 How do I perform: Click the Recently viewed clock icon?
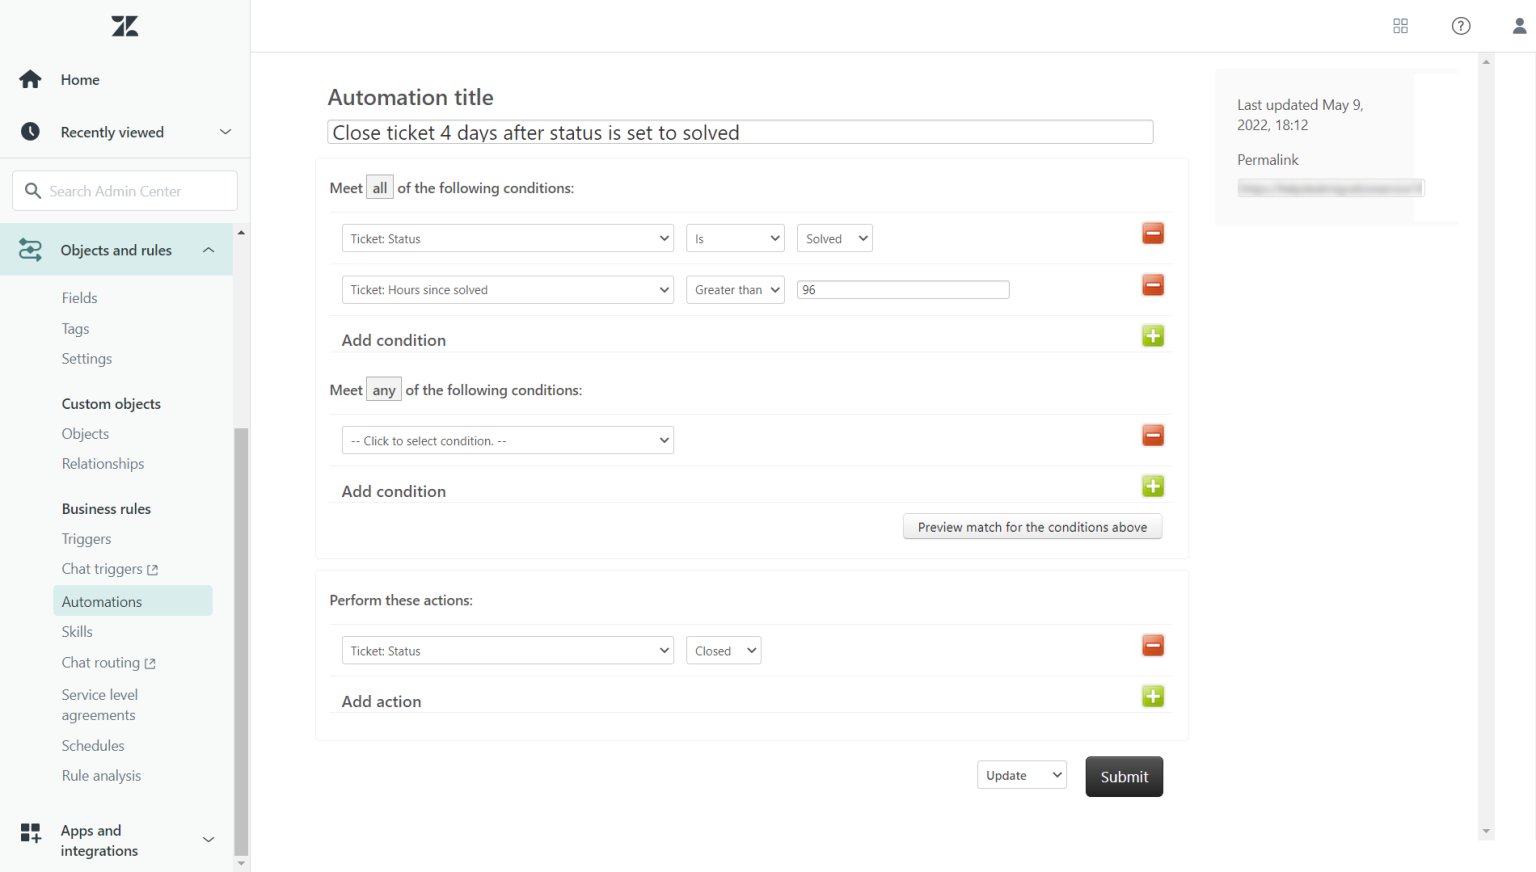(x=30, y=131)
